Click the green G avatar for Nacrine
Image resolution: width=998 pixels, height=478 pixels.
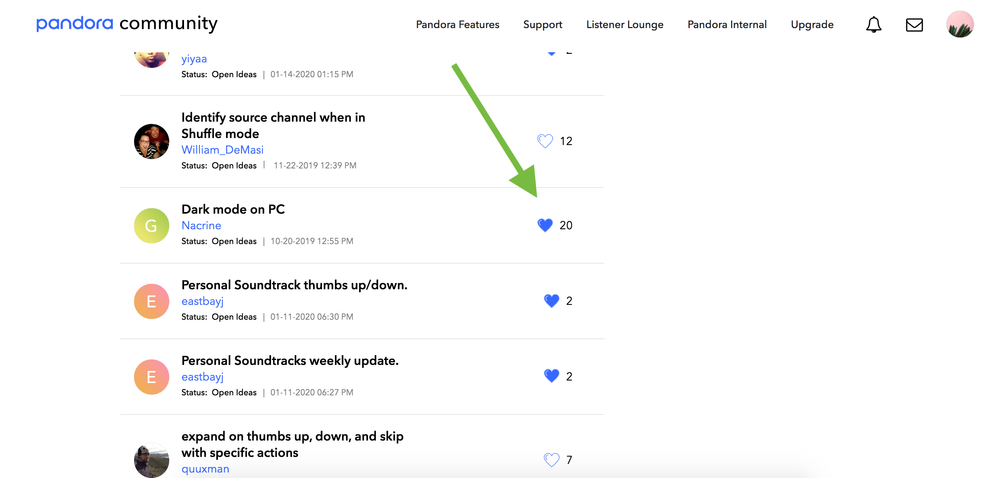point(152,225)
